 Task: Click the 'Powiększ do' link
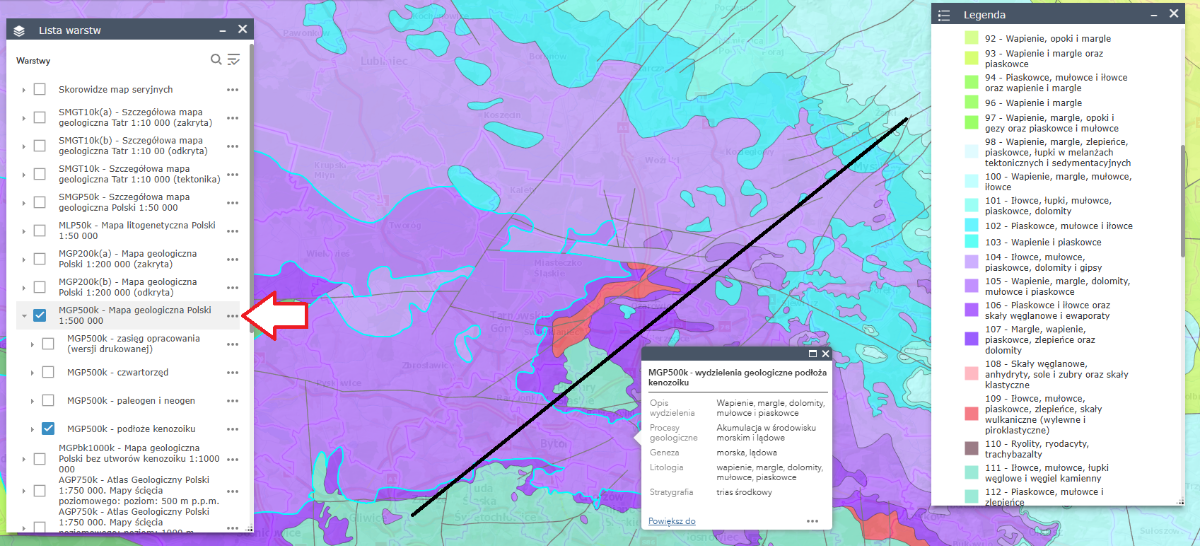click(671, 521)
